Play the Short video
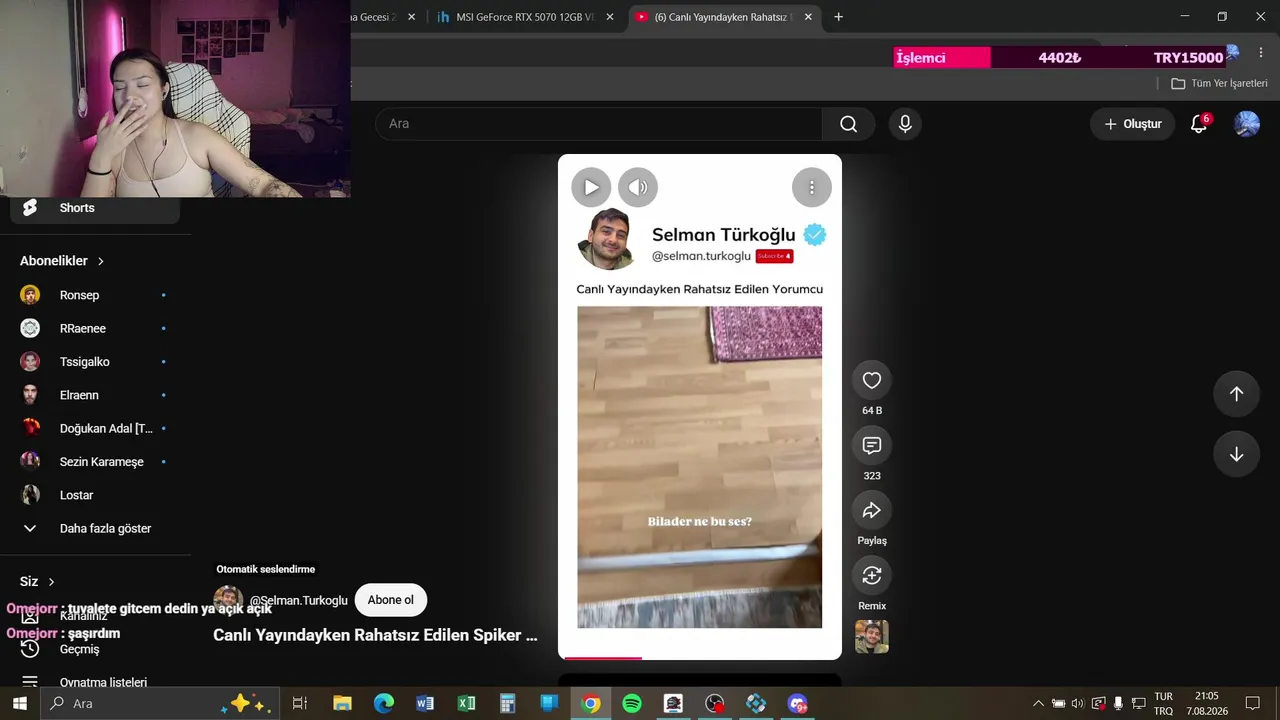 point(591,187)
